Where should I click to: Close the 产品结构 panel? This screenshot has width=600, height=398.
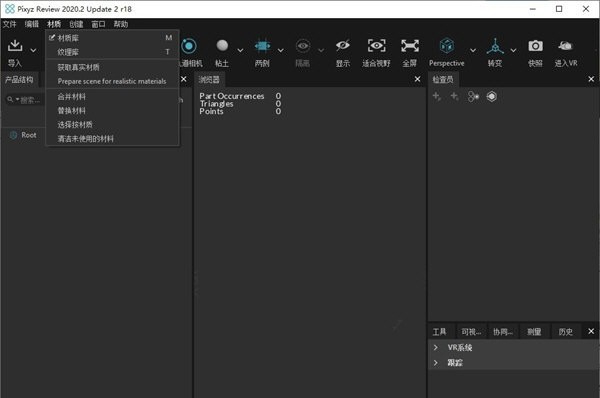184,79
